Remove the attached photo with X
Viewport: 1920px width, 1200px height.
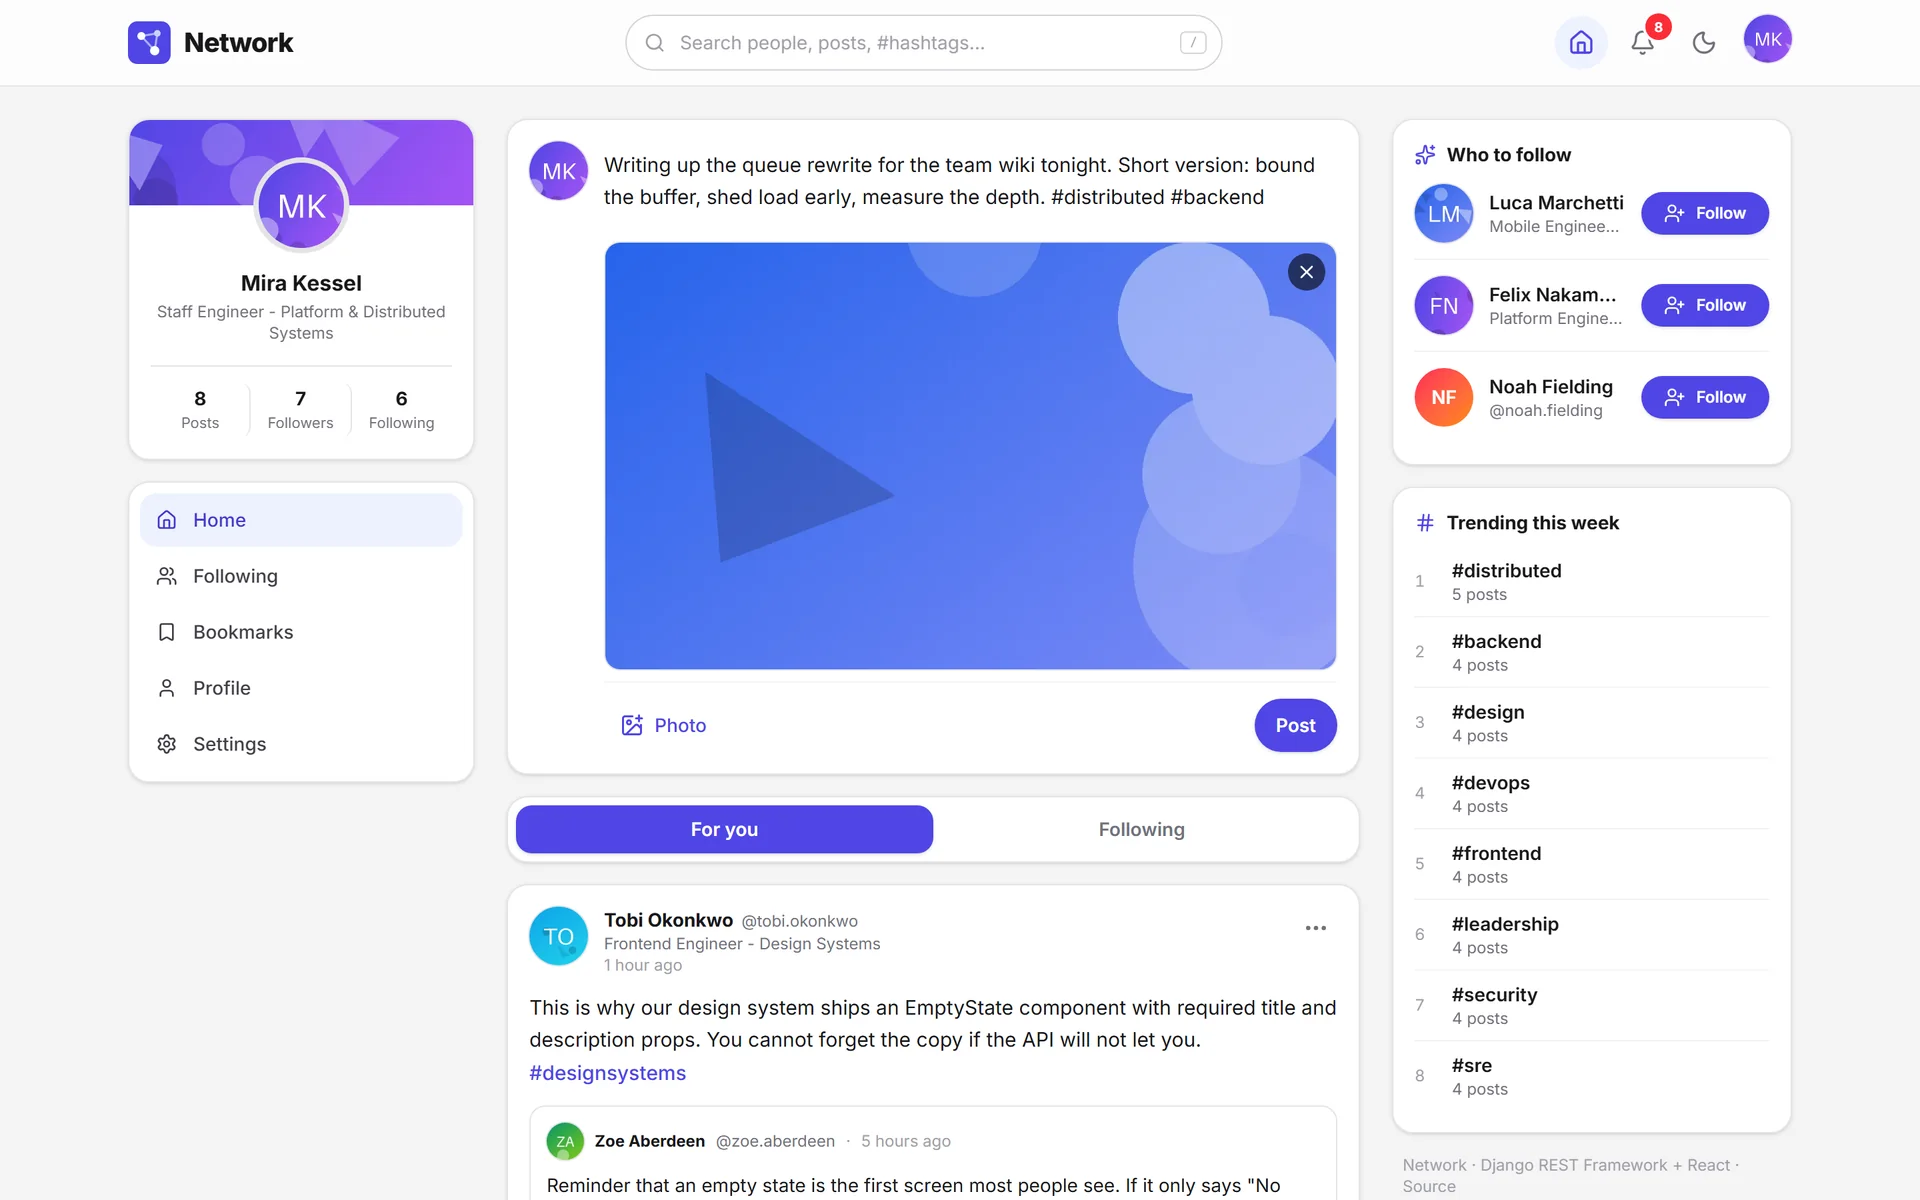(x=1306, y=272)
